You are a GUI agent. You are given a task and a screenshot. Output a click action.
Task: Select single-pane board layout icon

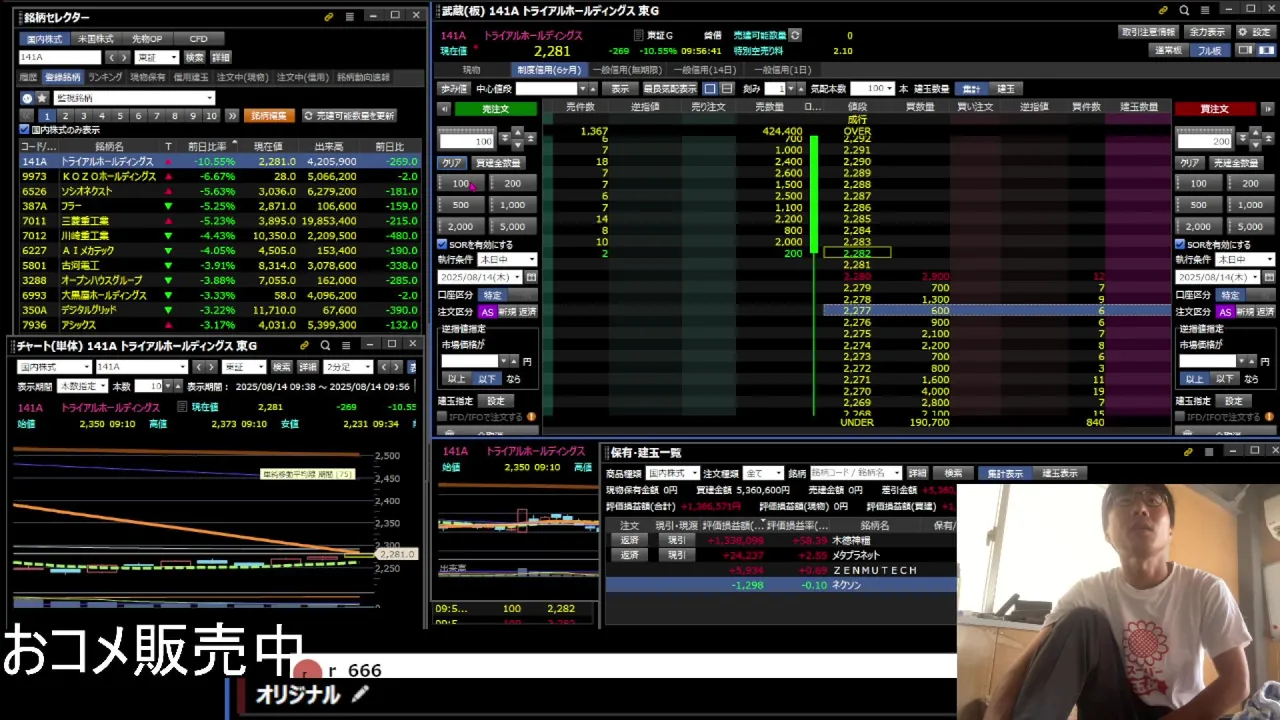tap(710, 88)
